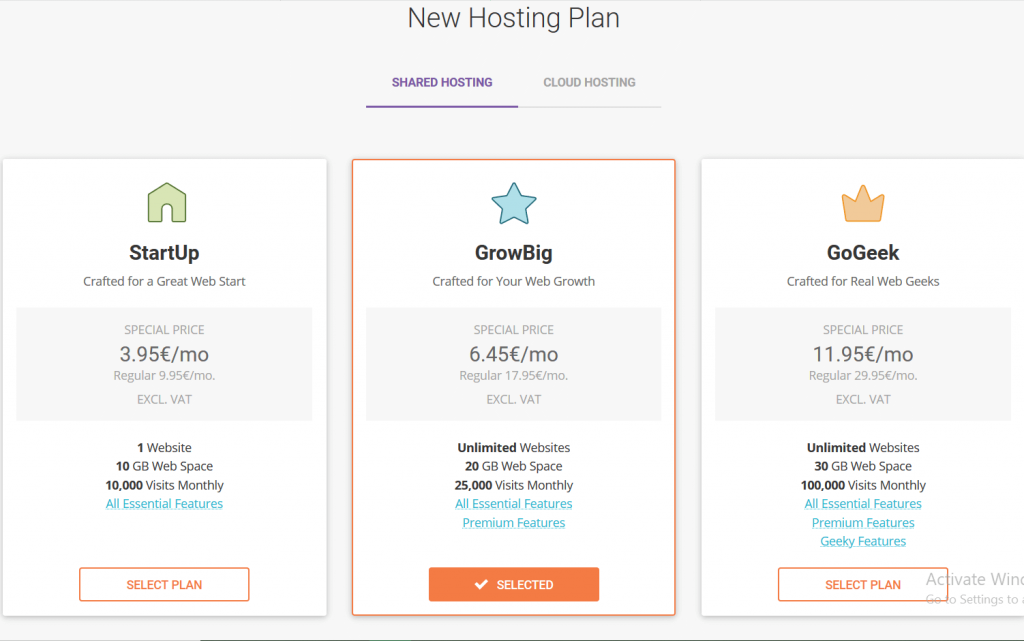Click the 6.45€/mo special price text
The width and height of the screenshot is (1024, 641).
(513, 354)
